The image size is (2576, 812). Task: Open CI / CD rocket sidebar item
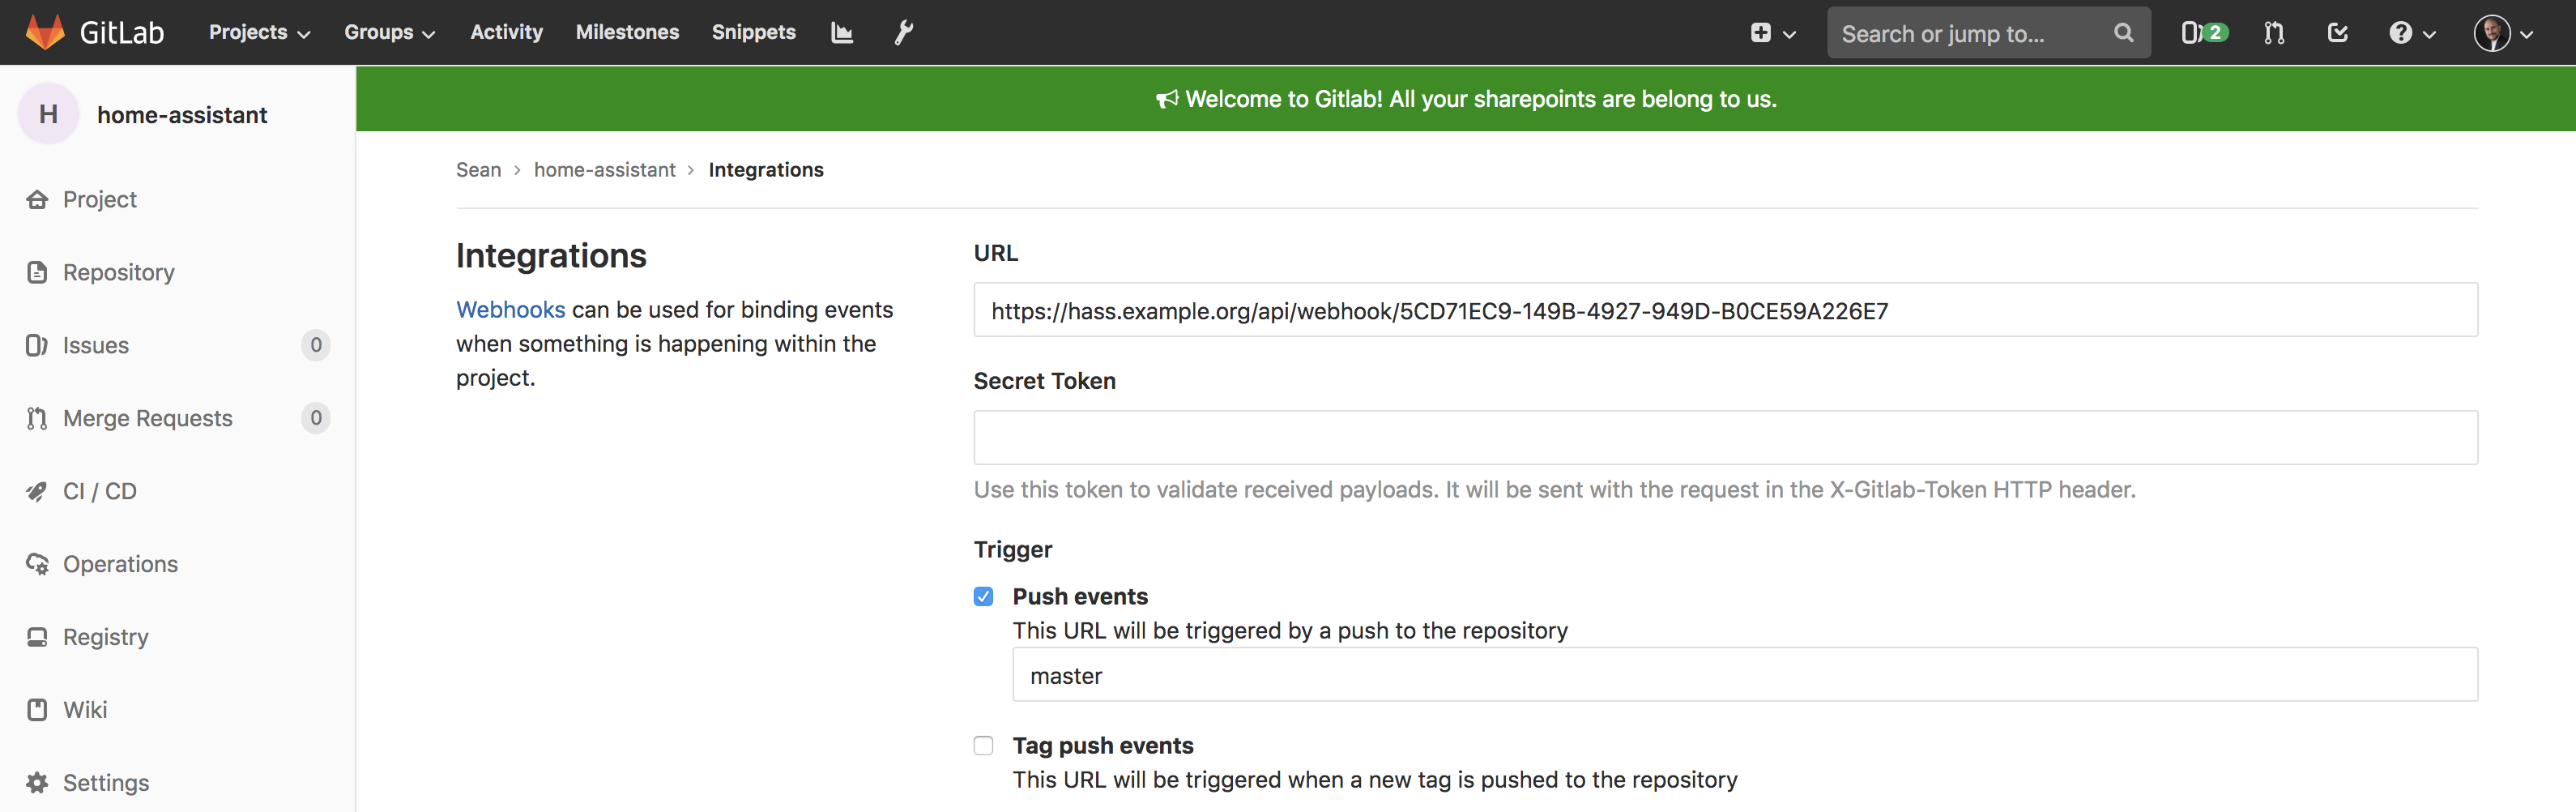click(x=99, y=491)
